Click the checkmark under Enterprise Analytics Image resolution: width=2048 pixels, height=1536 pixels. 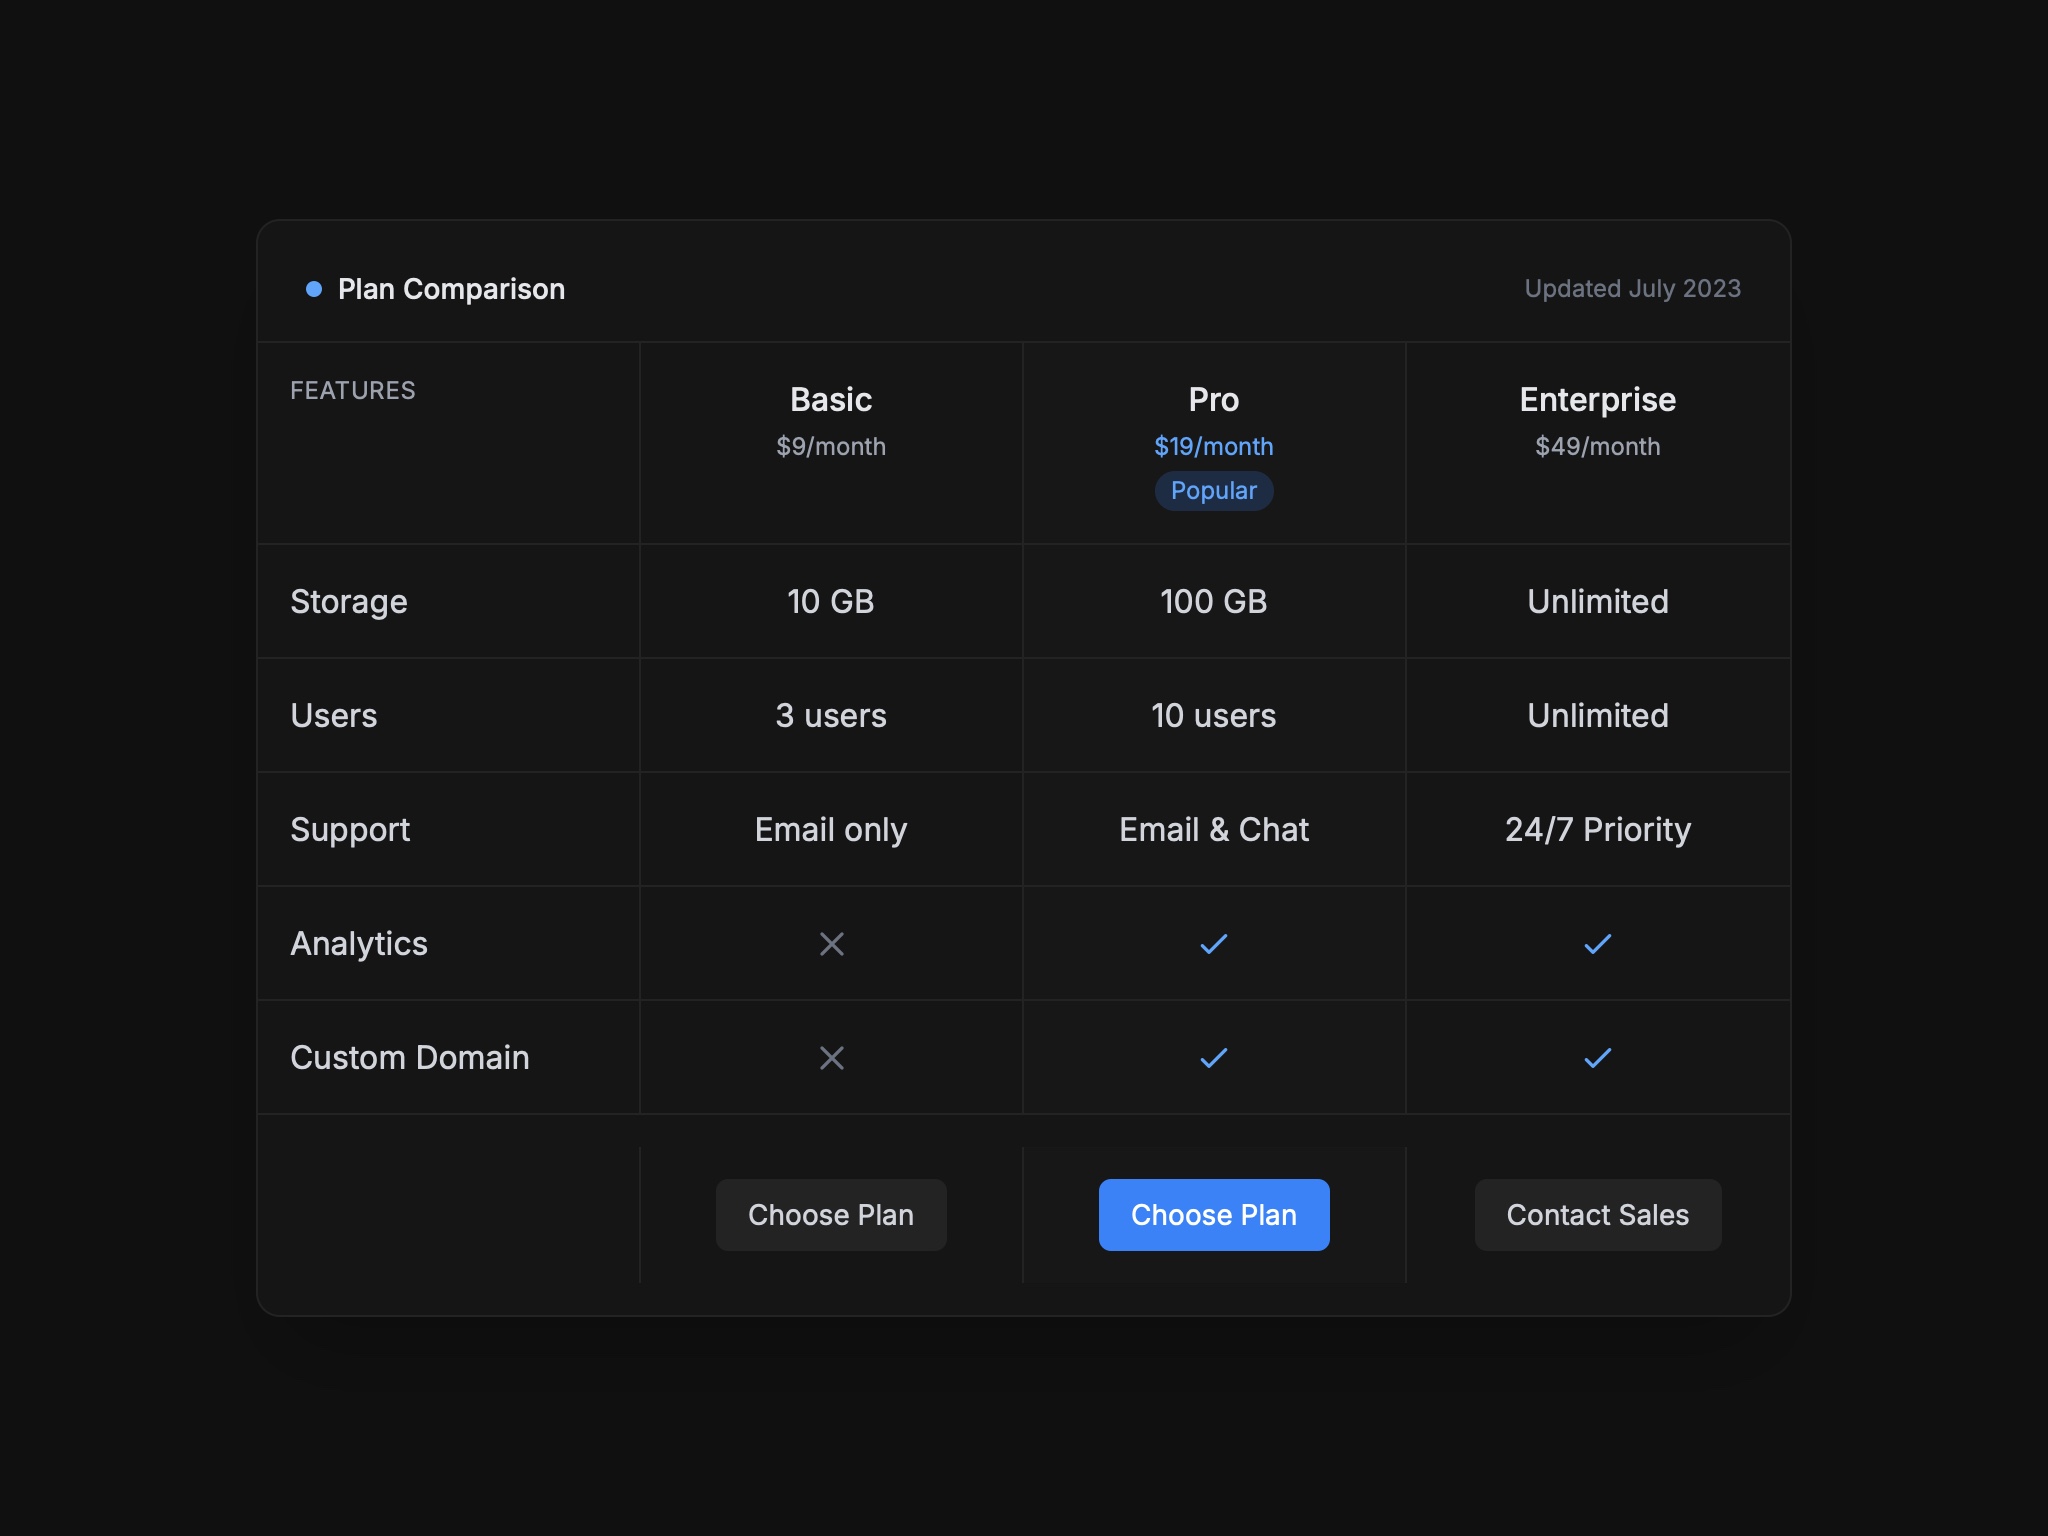click(1597, 943)
